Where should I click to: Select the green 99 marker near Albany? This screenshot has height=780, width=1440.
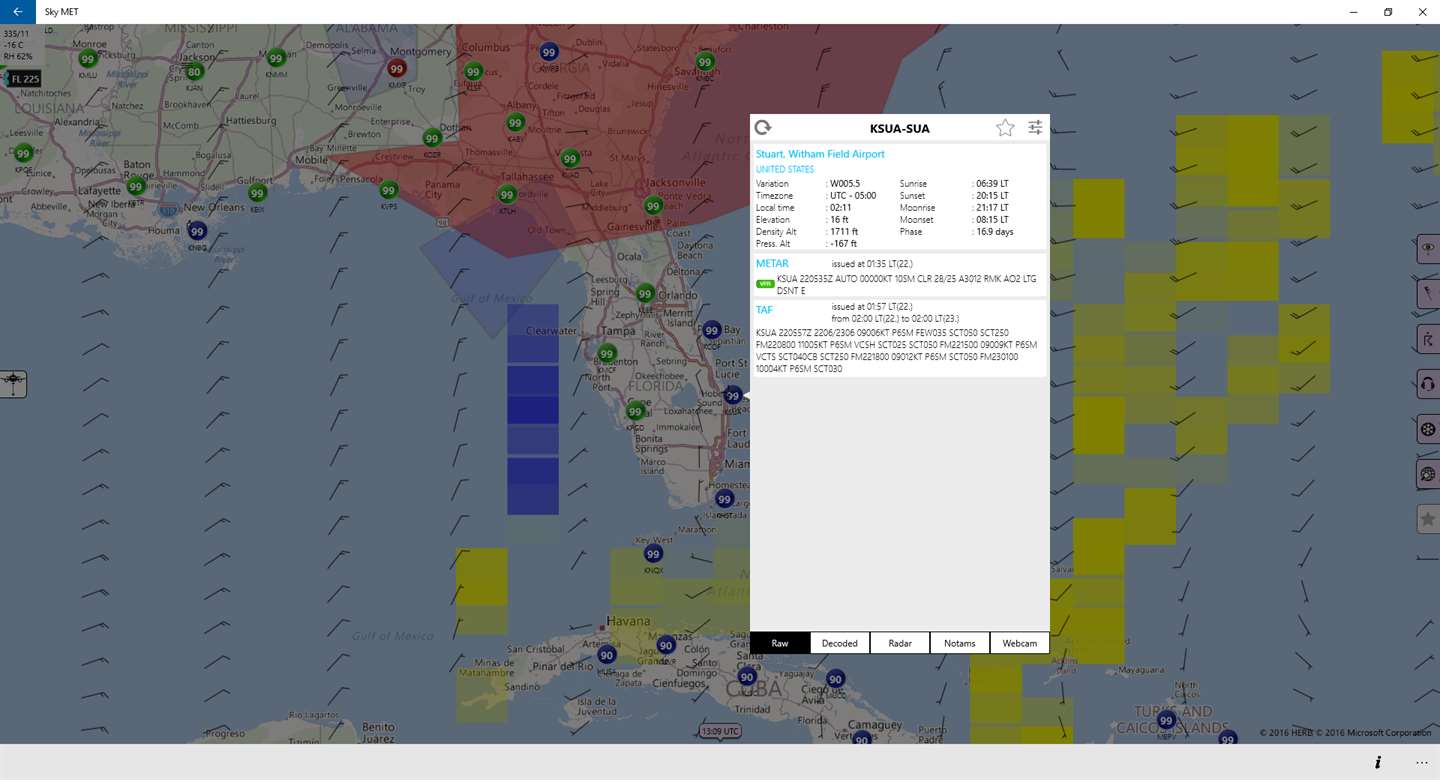pos(515,123)
